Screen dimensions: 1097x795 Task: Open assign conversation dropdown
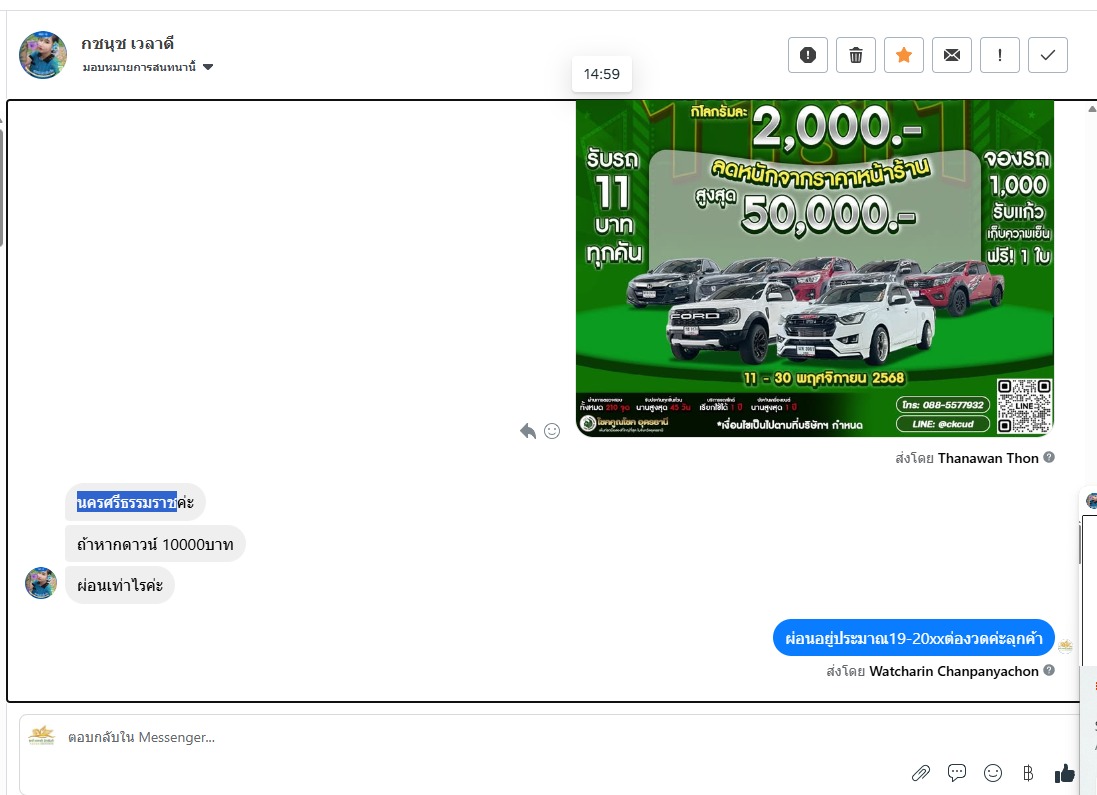(x=148, y=67)
